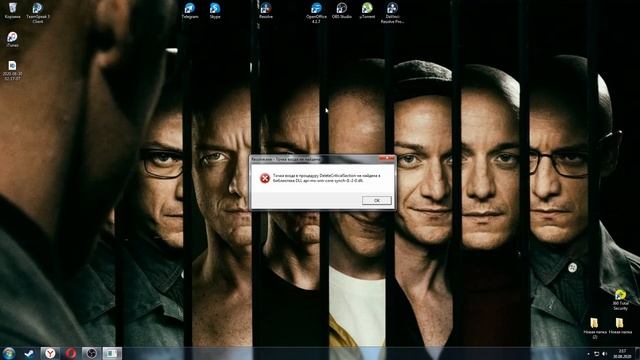
Task: Select the Skype desktop shortcut
Action: tap(215, 11)
